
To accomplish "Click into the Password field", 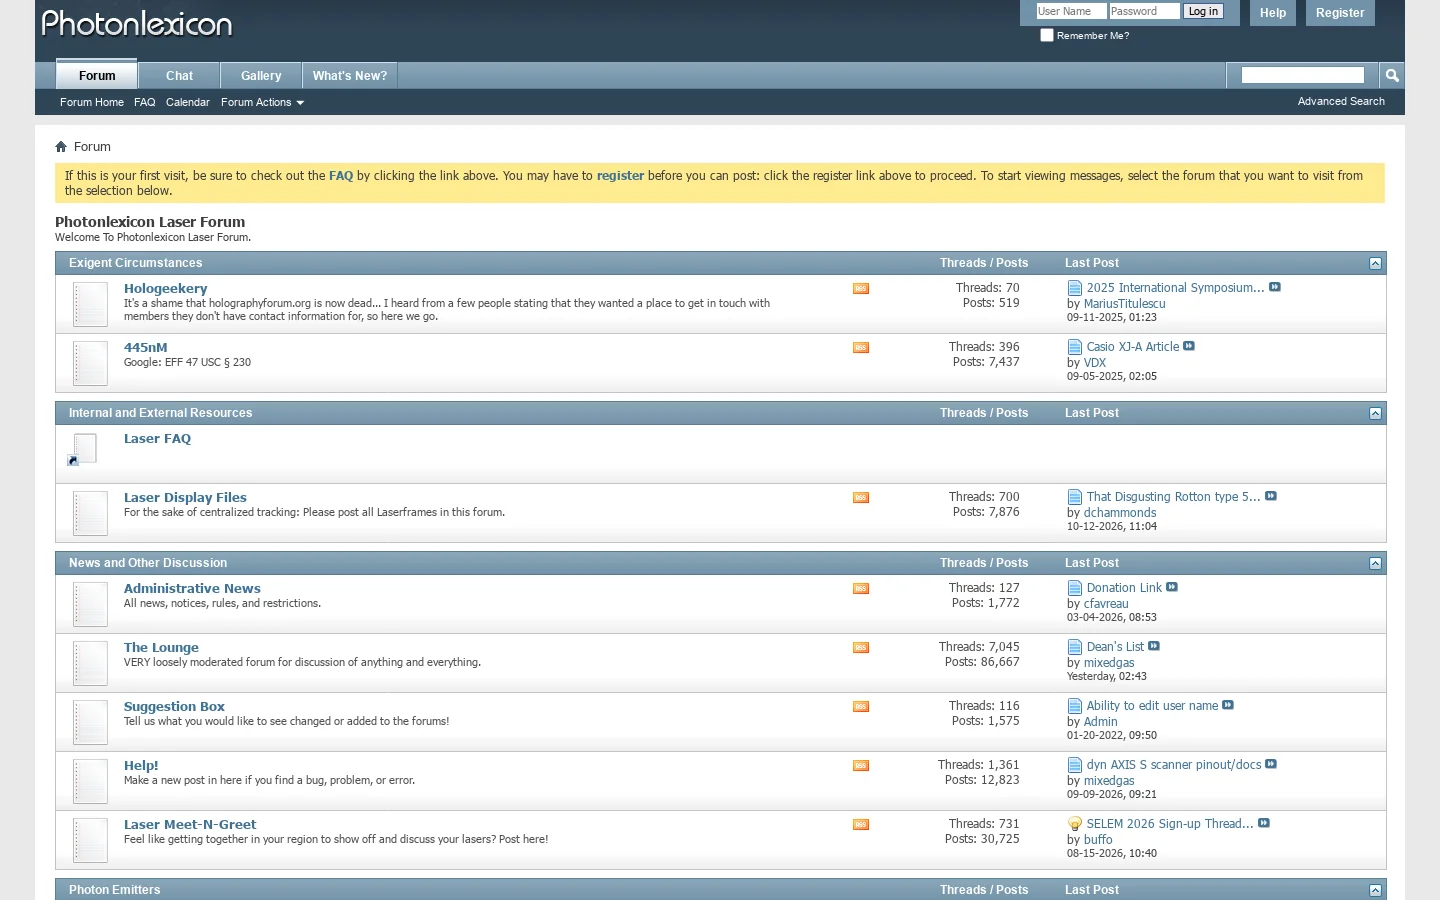I will click(1144, 11).
